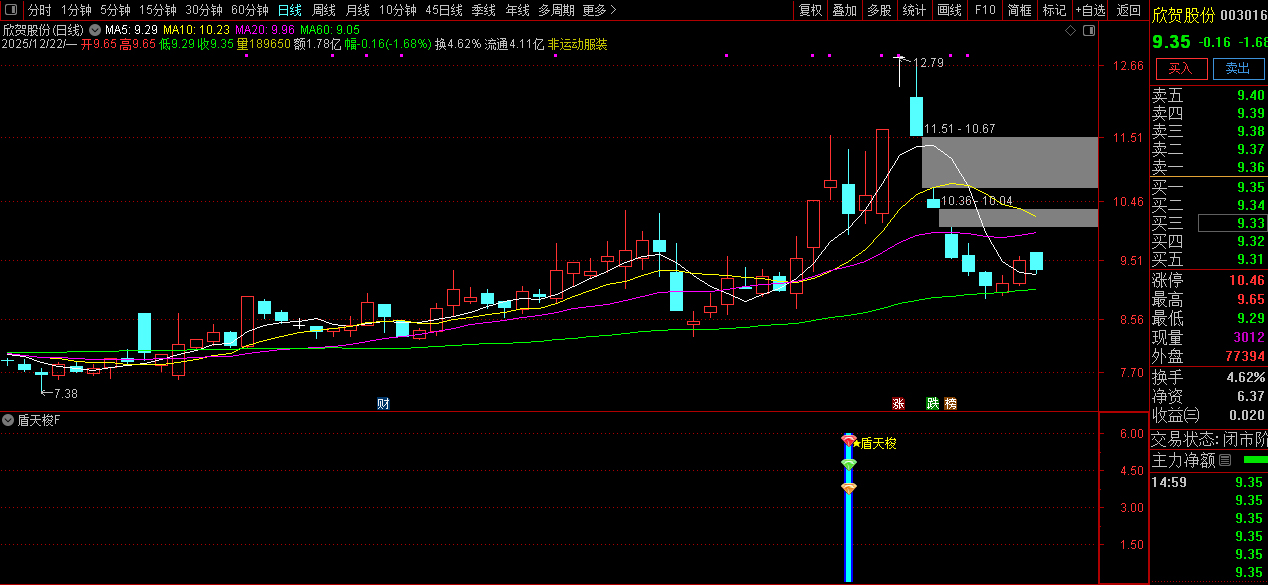Click the 卖五 price 9.40
The image size is (1268, 585).
[1250, 95]
